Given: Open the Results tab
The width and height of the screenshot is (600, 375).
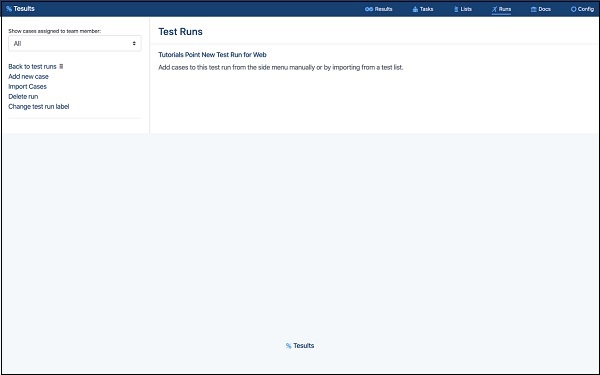Looking at the screenshot, I should tap(378, 9).
